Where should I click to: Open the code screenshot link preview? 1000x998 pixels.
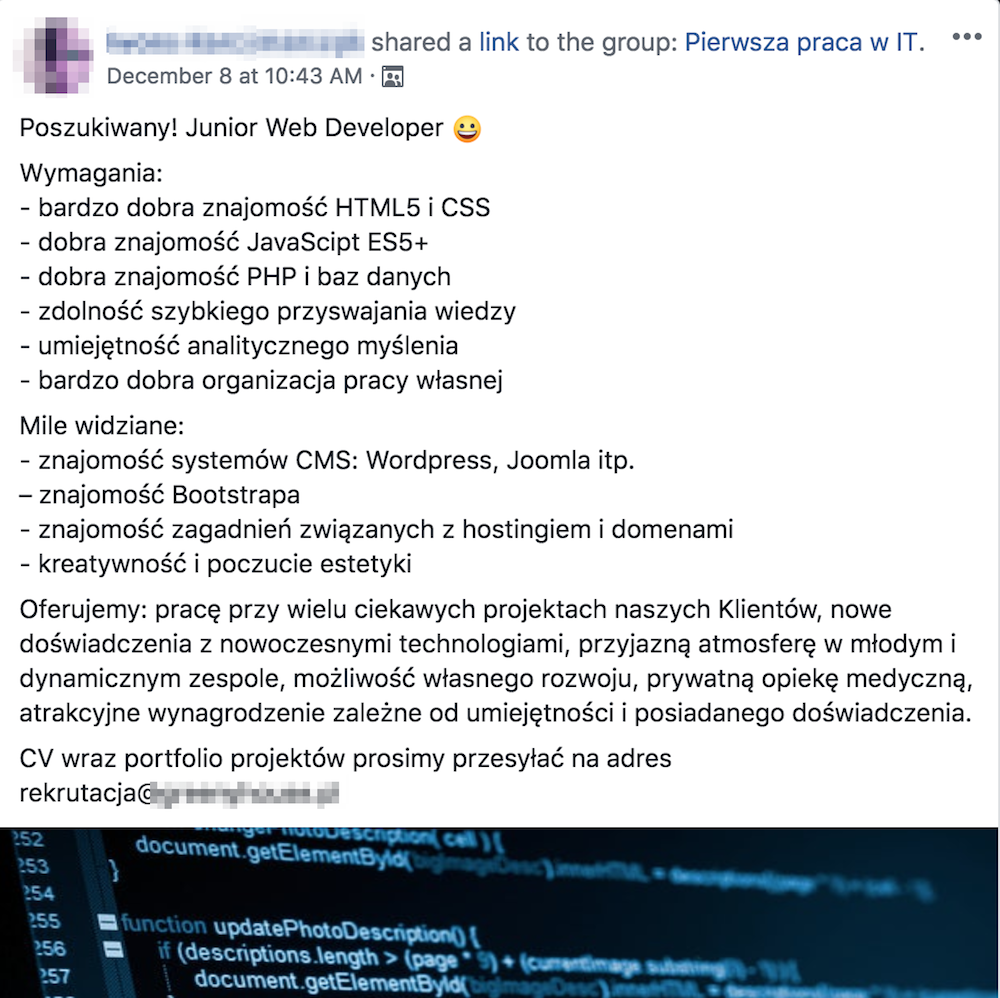pos(500,912)
